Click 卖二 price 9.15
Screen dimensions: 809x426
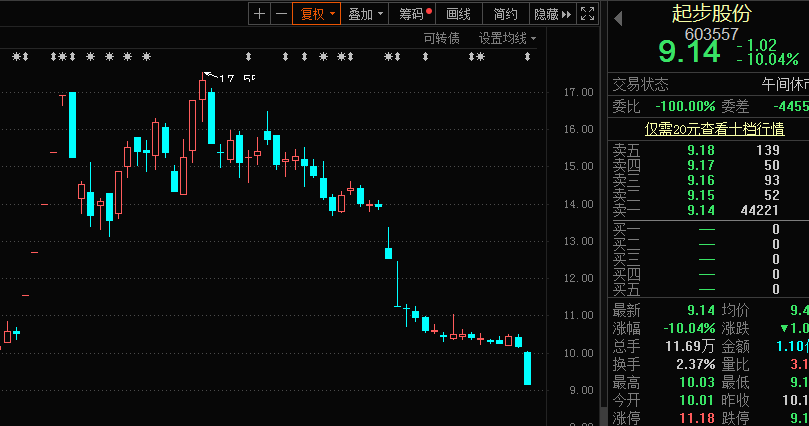(701, 195)
